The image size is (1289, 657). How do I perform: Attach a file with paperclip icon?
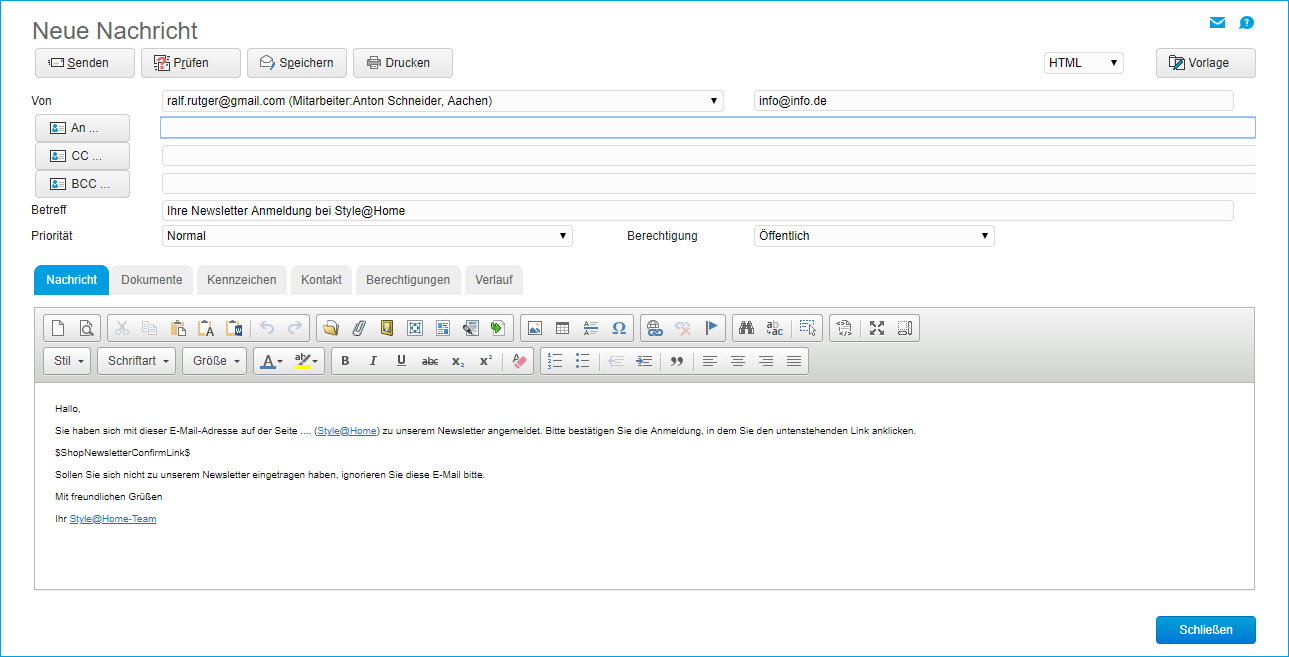point(359,328)
